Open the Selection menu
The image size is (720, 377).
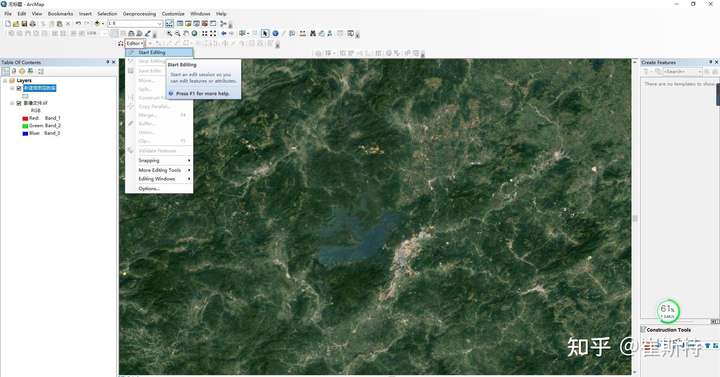[x=107, y=14]
